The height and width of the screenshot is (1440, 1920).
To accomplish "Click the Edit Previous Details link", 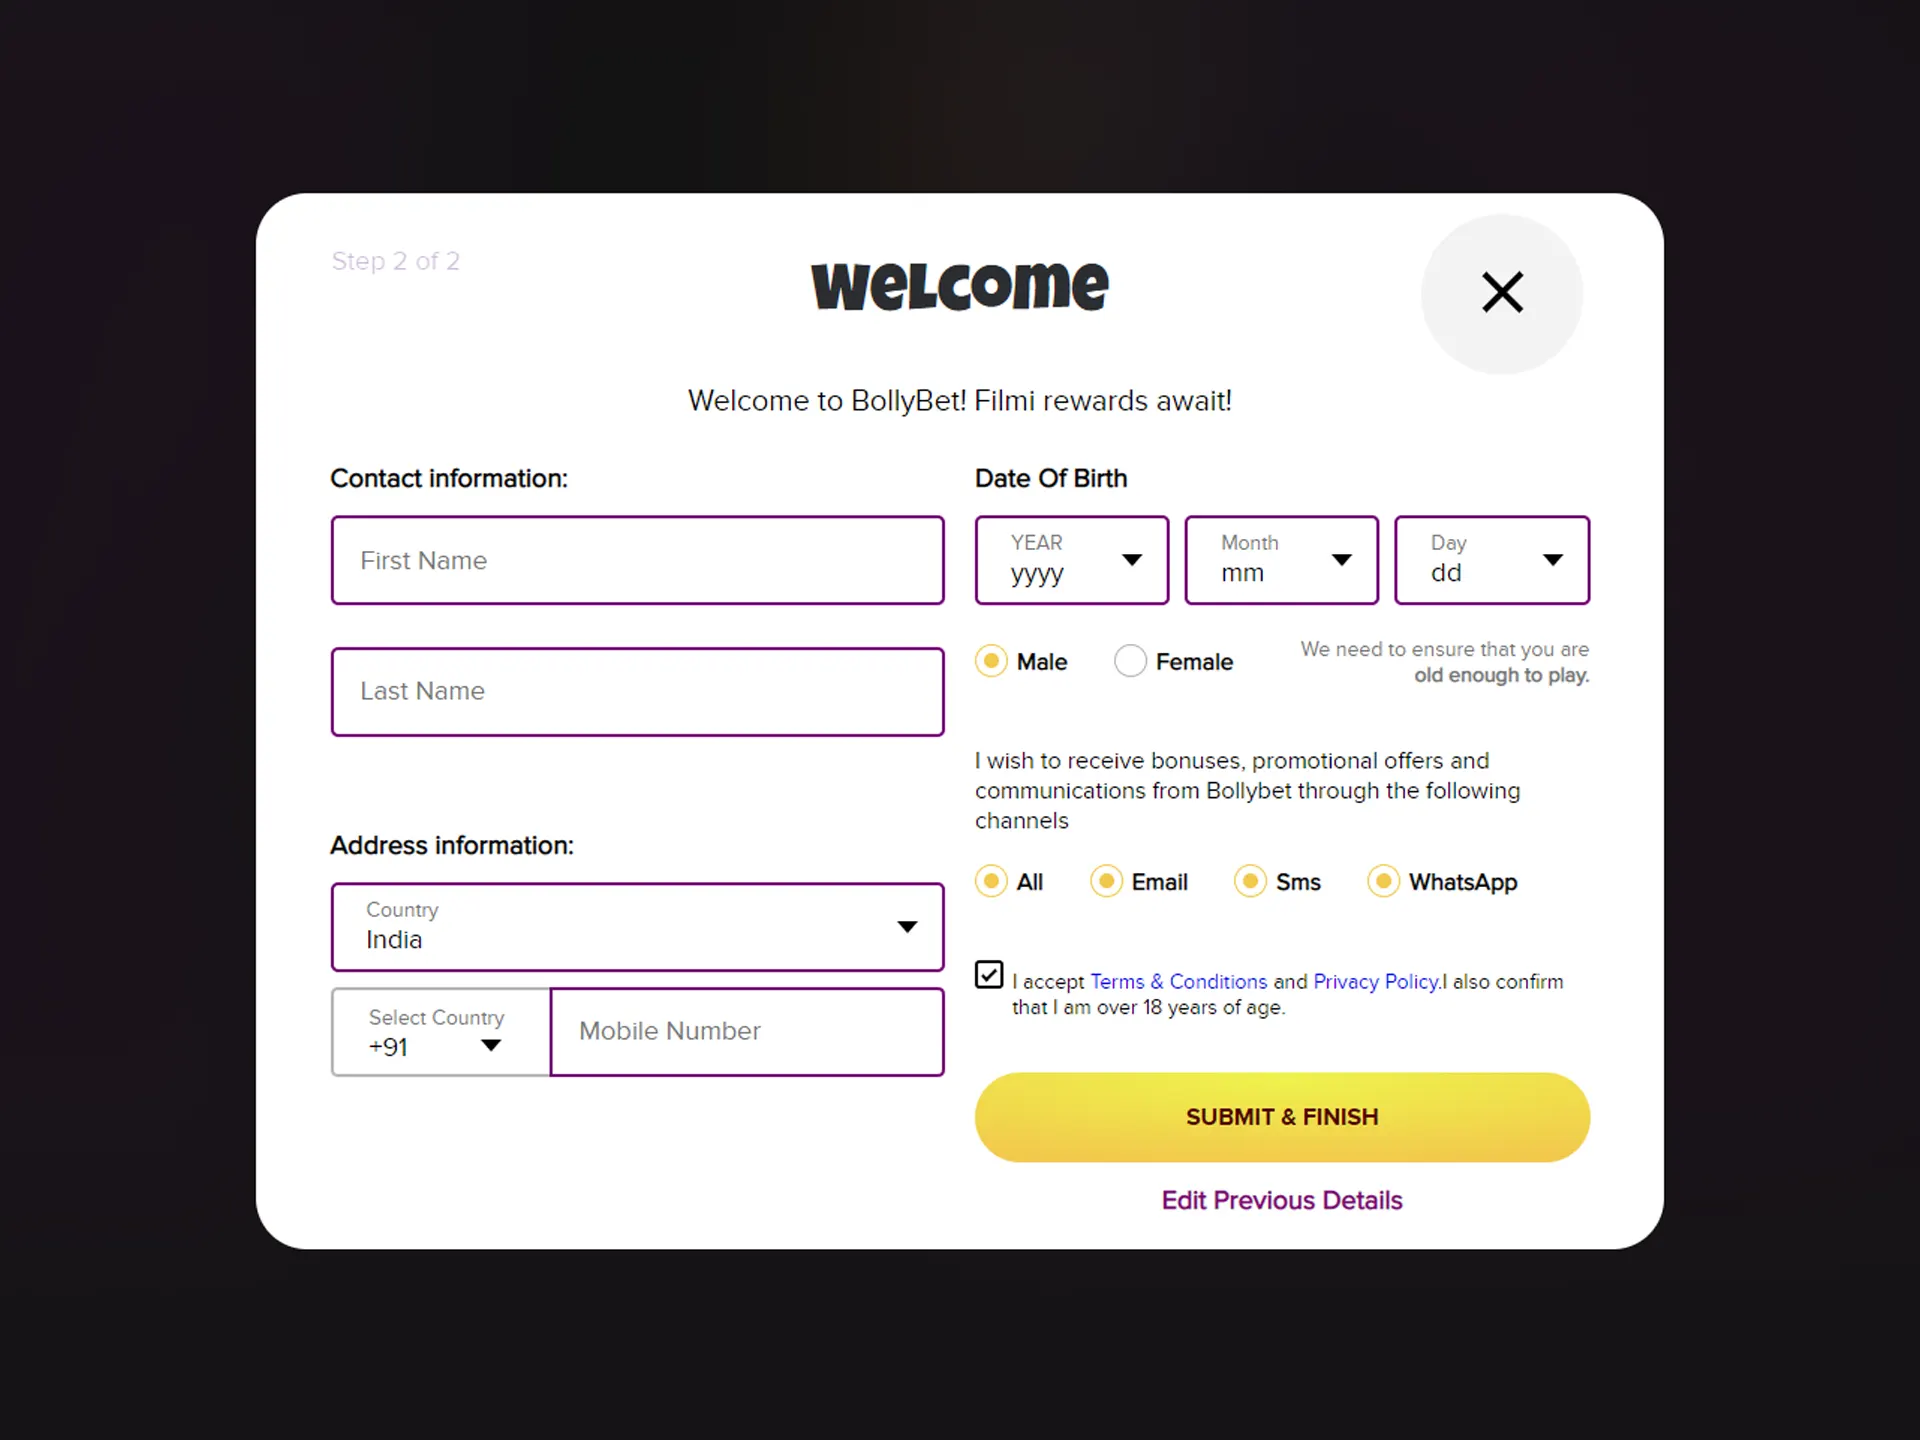I will click(1284, 1198).
